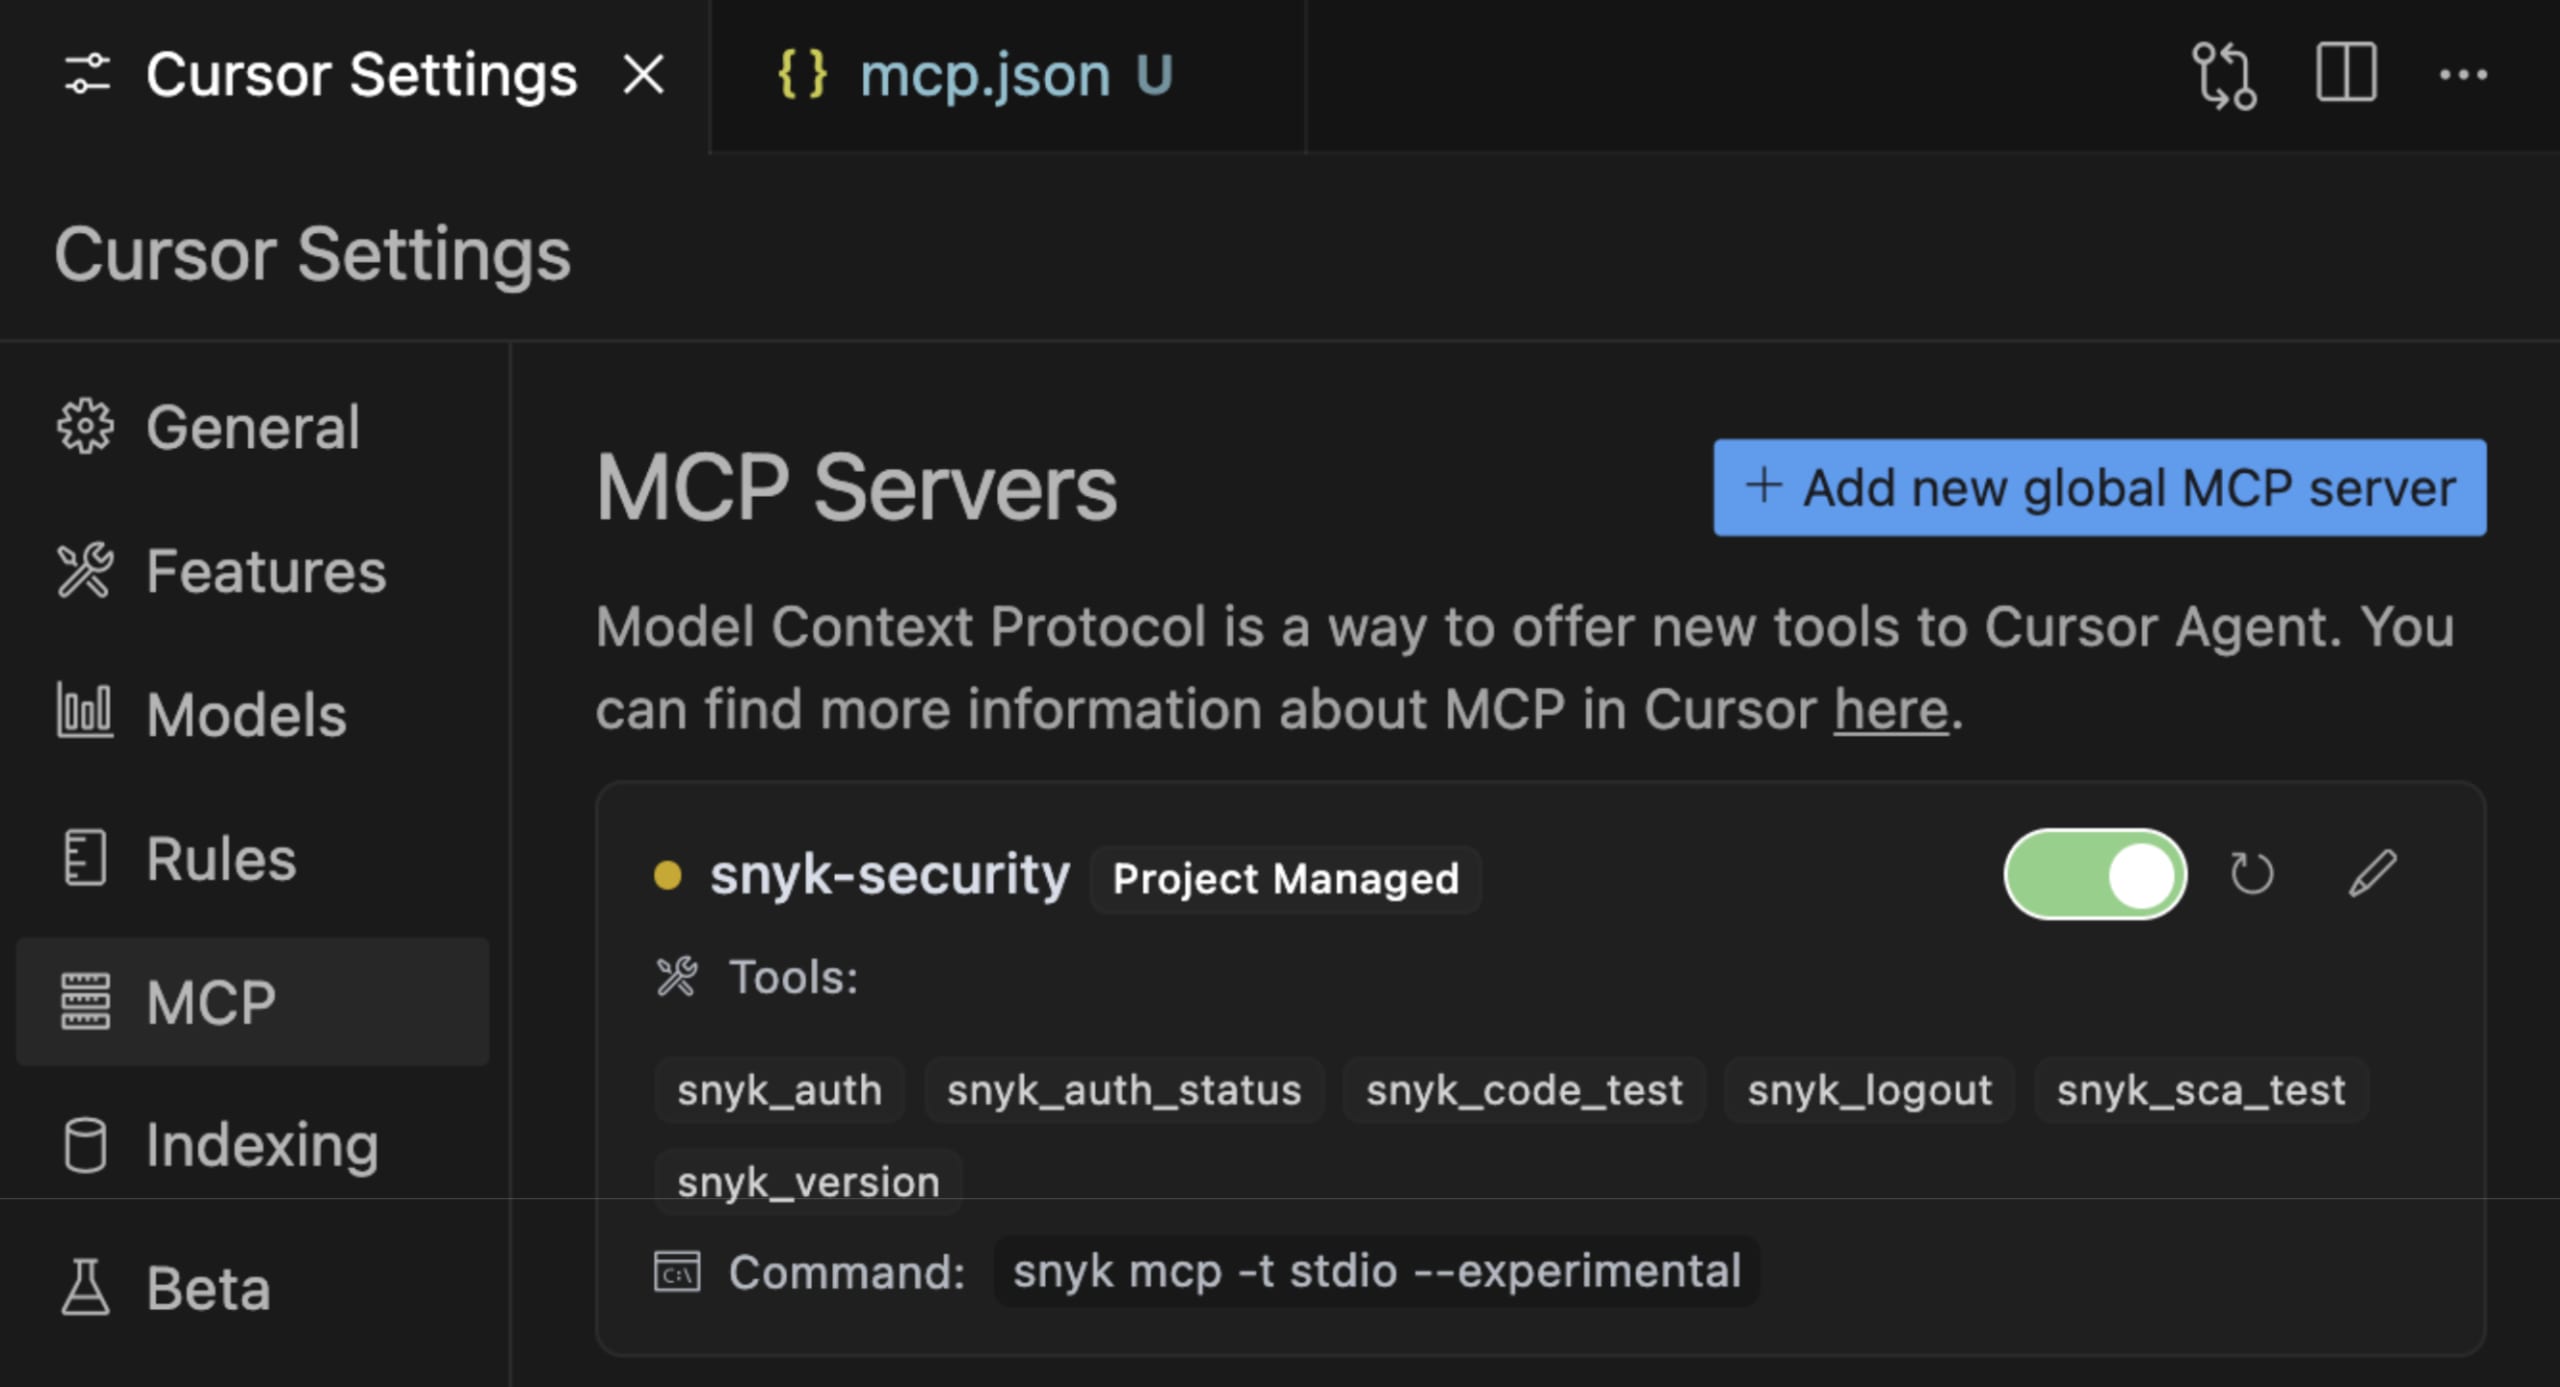
Task: Click the Project Managed badge
Action: pyautogui.click(x=1286, y=879)
